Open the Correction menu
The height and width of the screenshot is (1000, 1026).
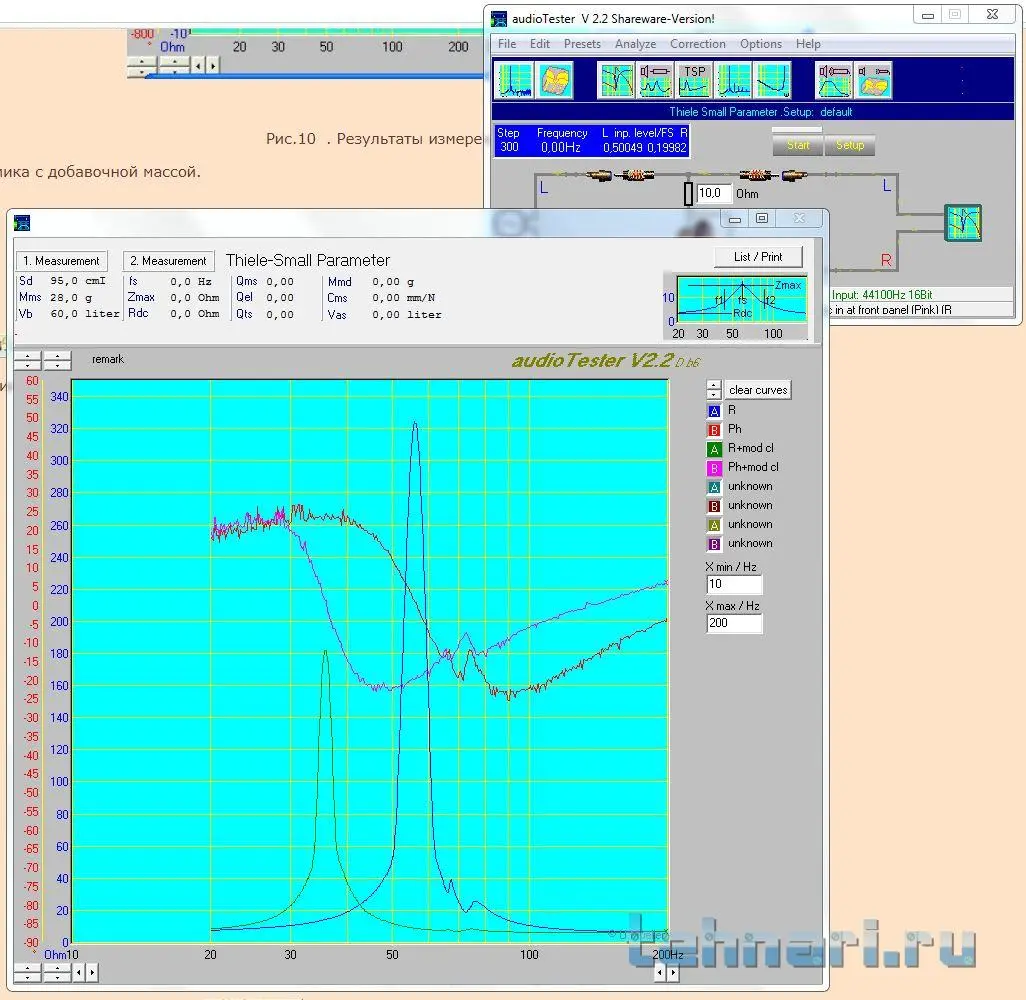click(697, 44)
